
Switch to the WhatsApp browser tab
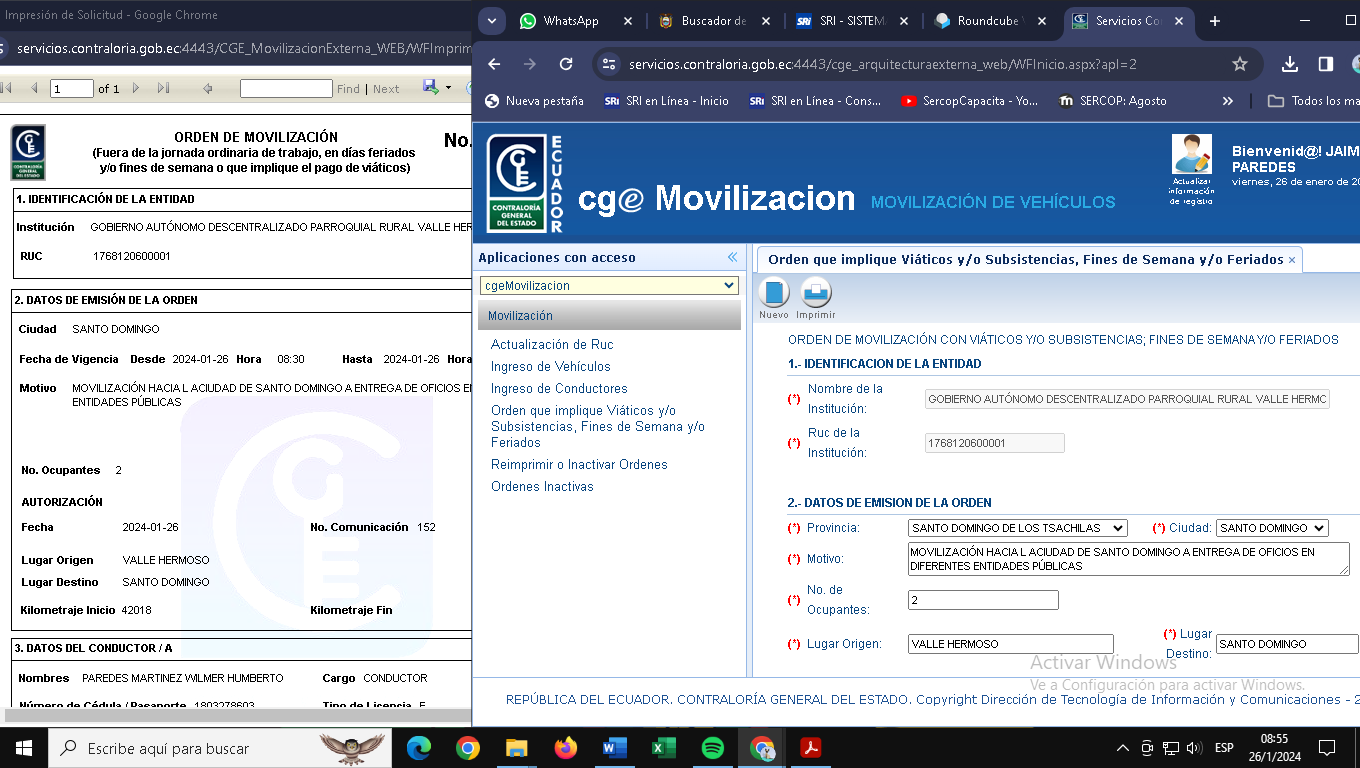(570, 21)
